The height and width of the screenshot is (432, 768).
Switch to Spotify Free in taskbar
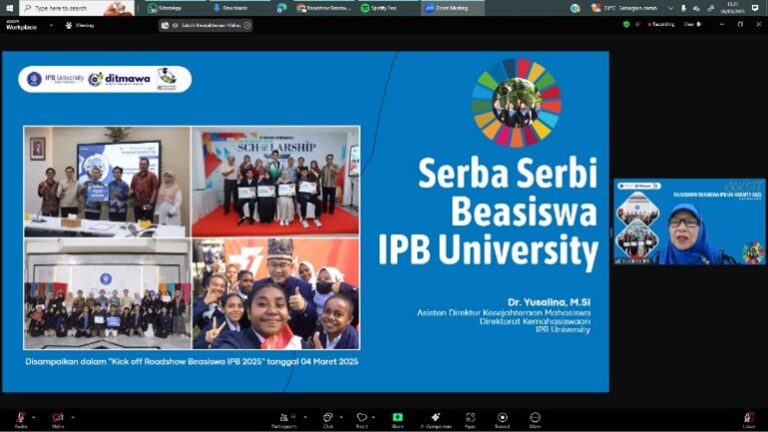pos(380,7)
